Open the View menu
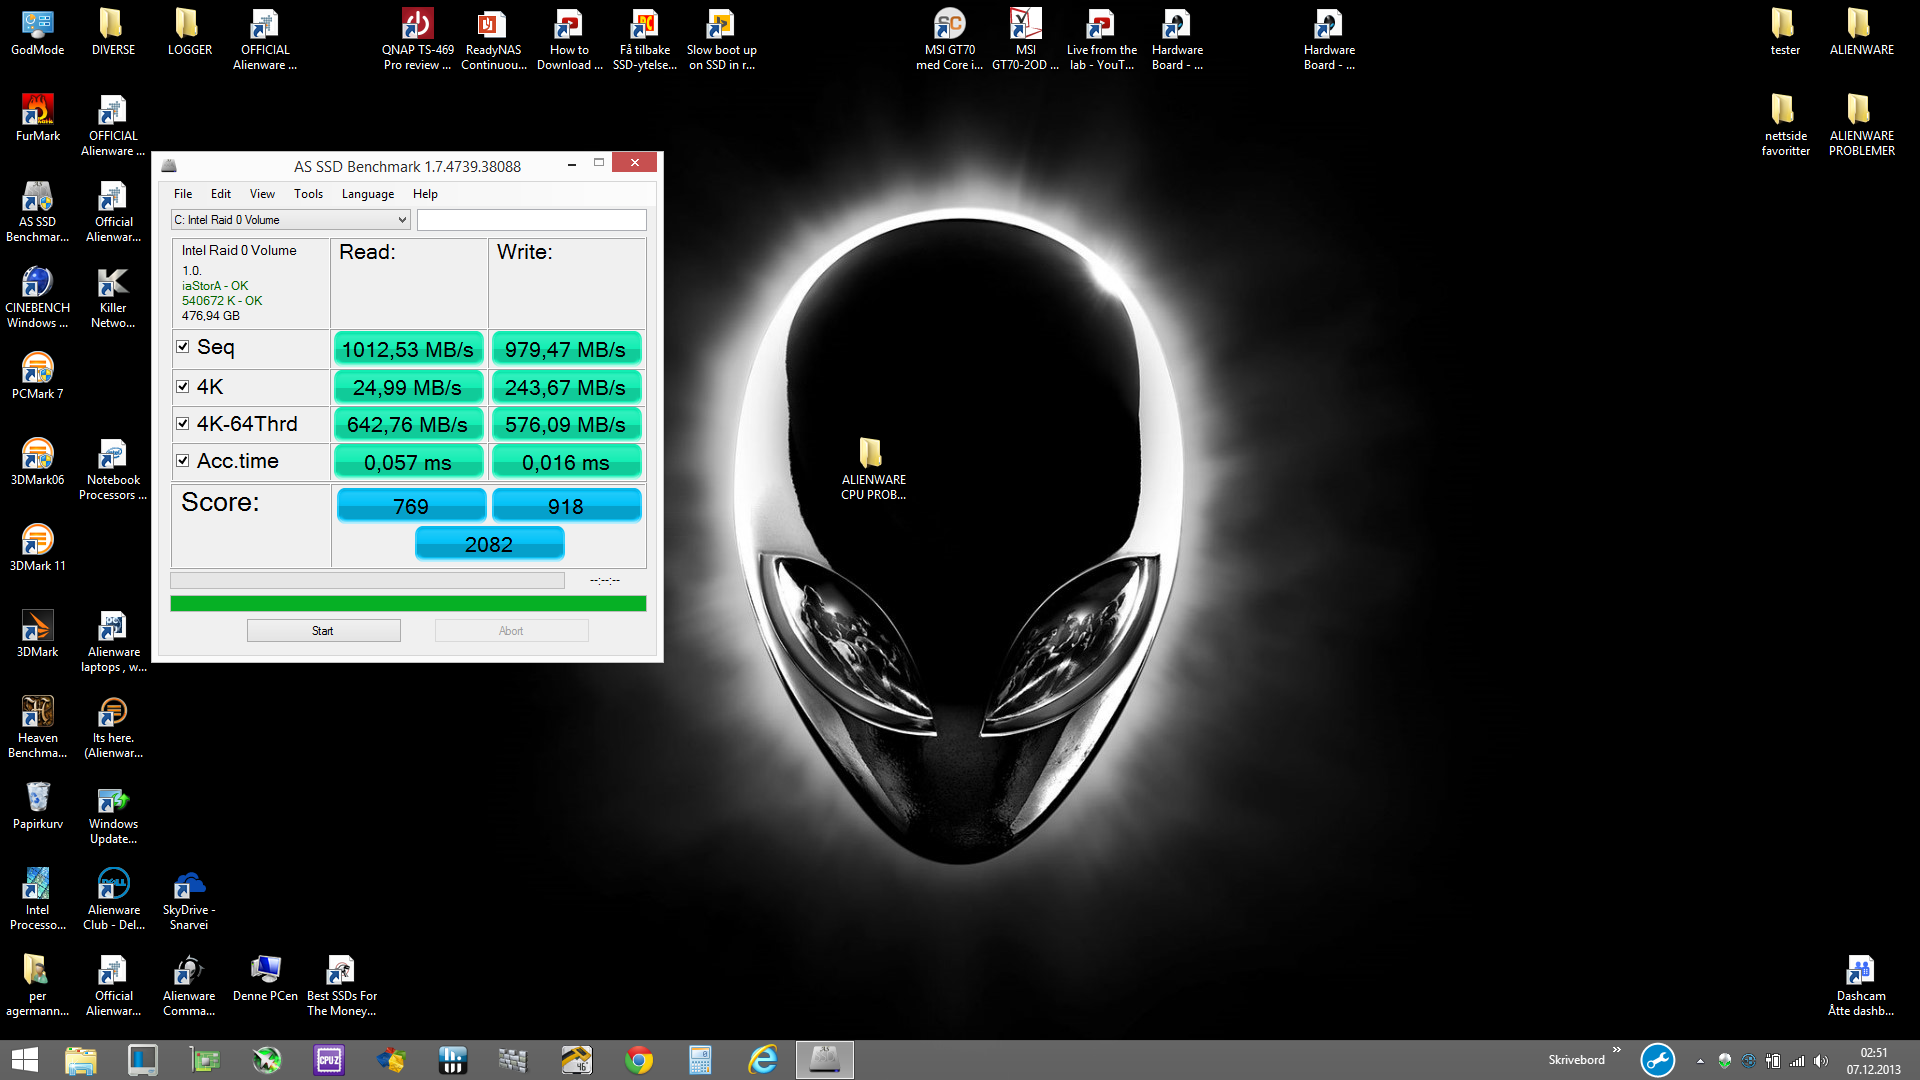Image resolution: width=1920 pixels, height=1080 pixels. pos(262,194)
